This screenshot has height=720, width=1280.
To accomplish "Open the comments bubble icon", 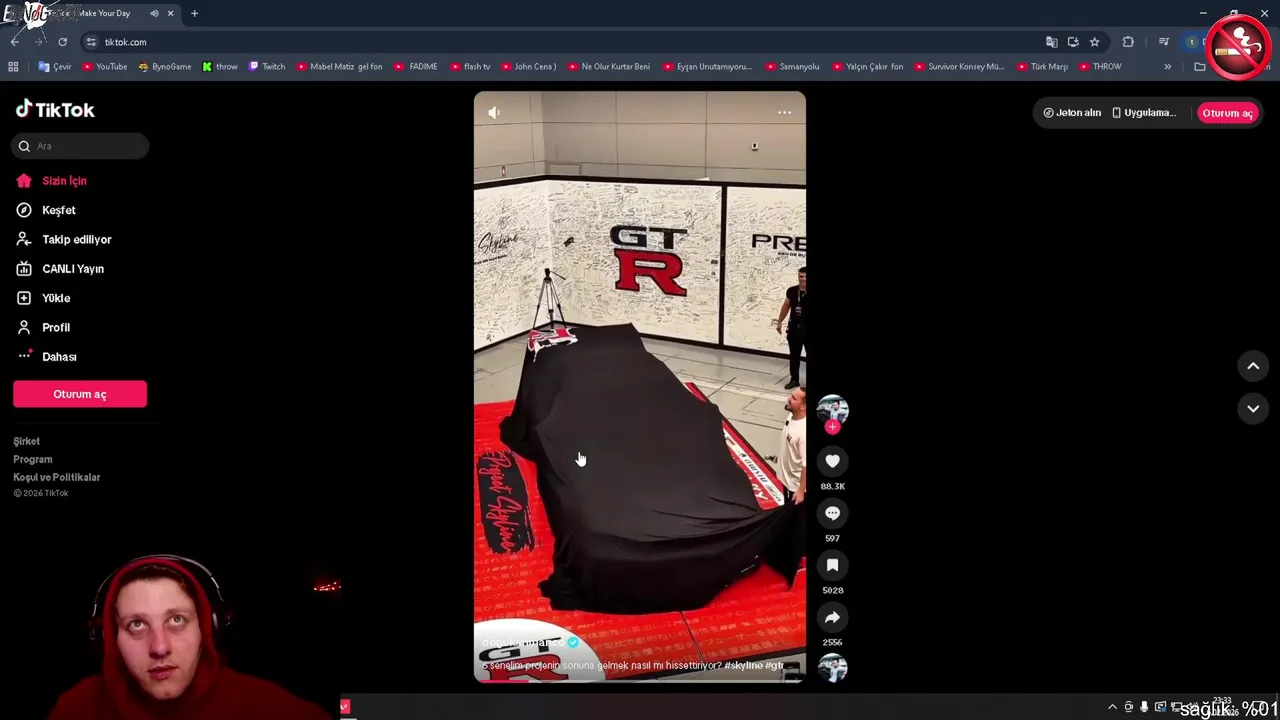I will (x=832, y=513).
